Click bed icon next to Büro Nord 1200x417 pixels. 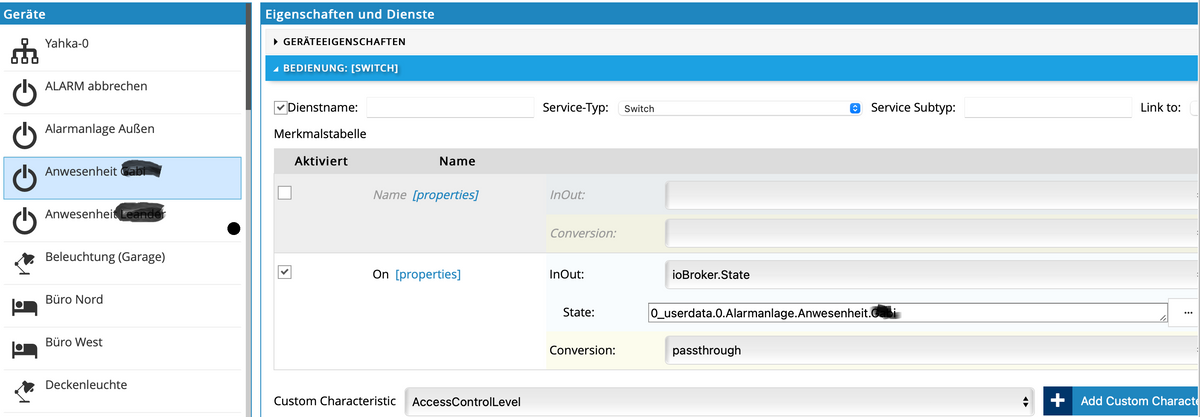point(23,306)
